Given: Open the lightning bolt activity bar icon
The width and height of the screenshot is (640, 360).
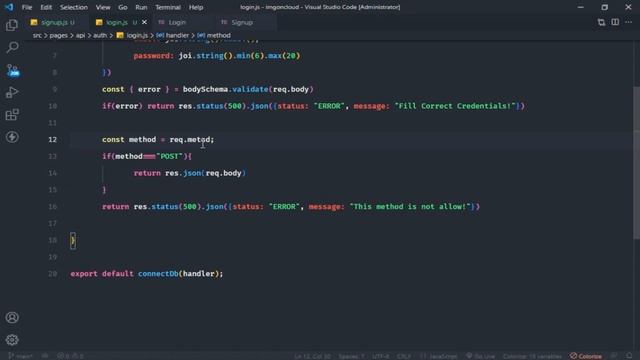Looking at the screenshot, I should coord(12,137).
